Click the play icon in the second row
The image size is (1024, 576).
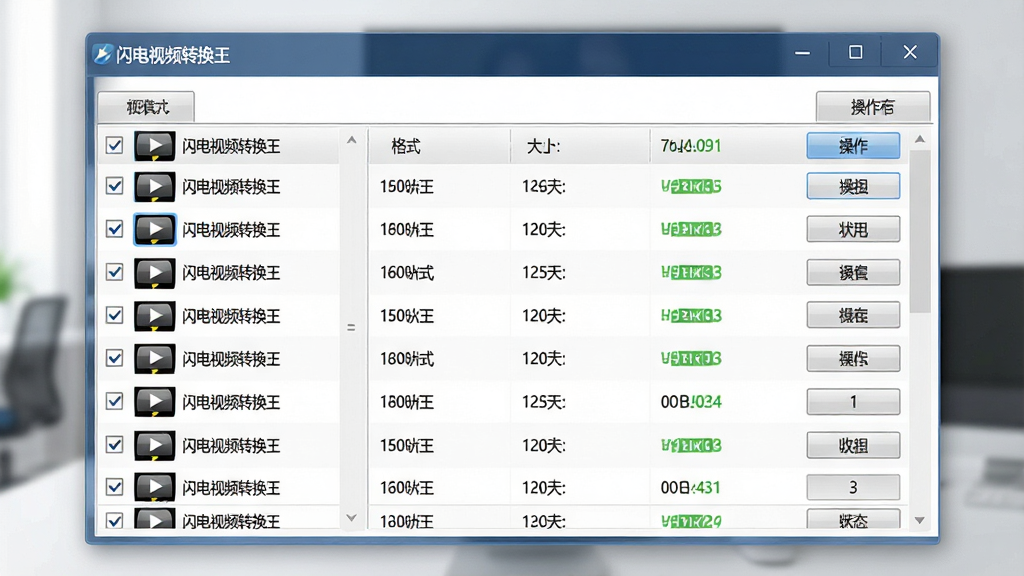point(155,187)
